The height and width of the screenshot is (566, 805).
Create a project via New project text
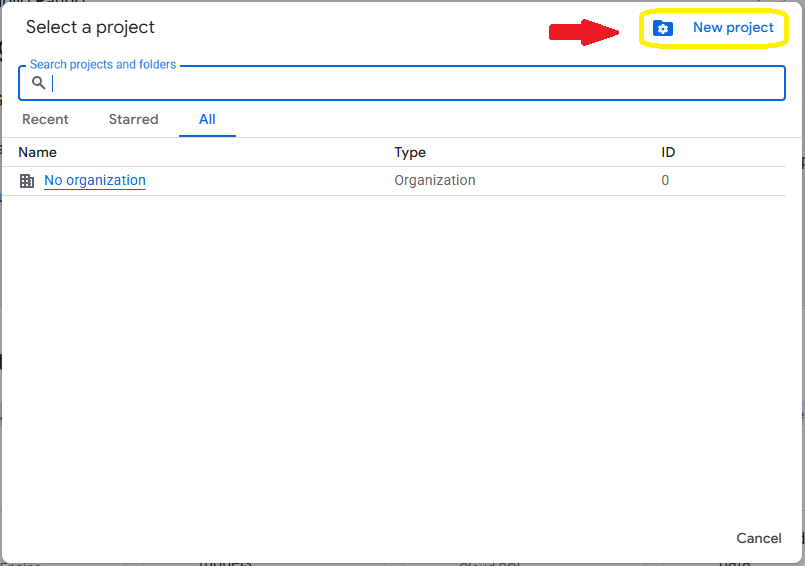click(x=733, y=27)
